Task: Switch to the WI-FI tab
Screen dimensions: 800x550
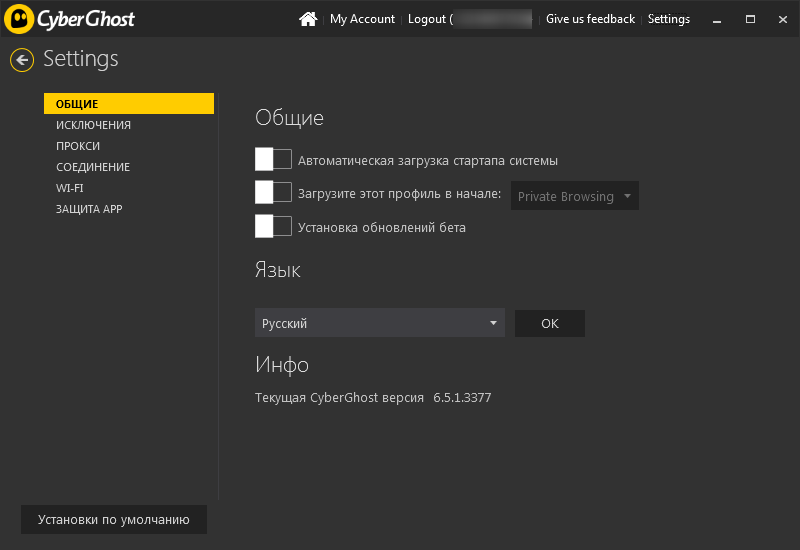Action: click(x=69, y=188)
